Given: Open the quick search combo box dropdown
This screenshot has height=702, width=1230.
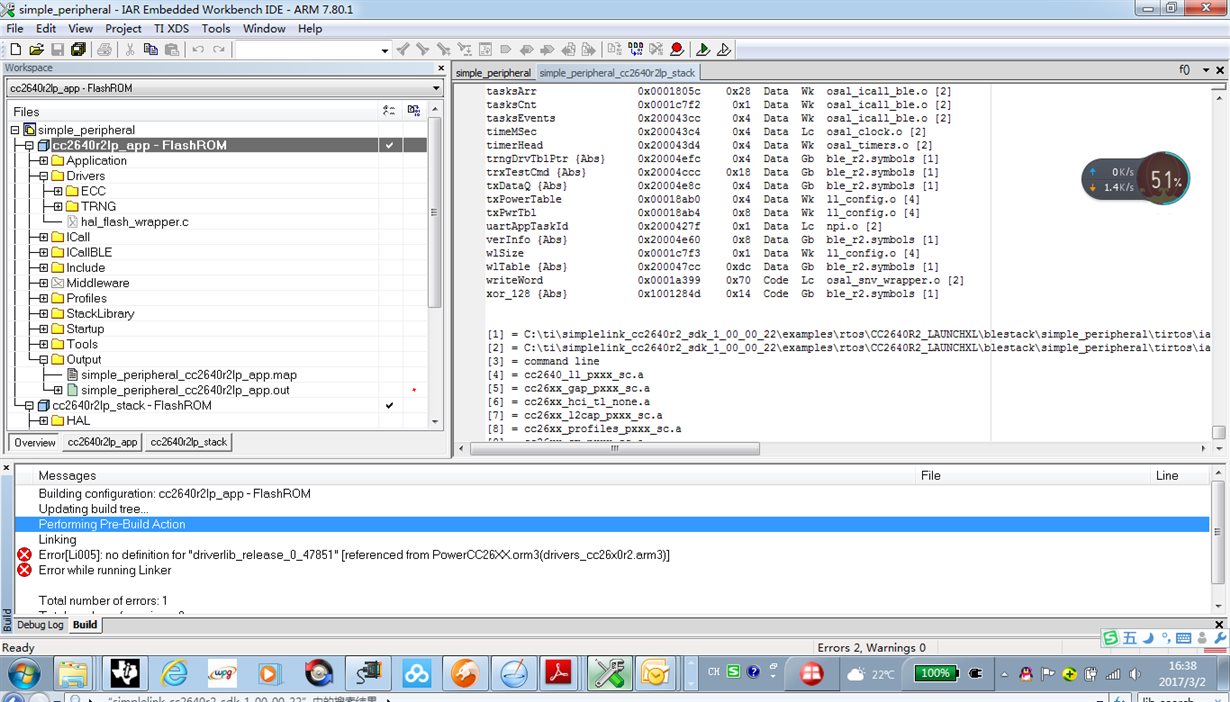Looking at the screenshot, I should click(385, 50).
